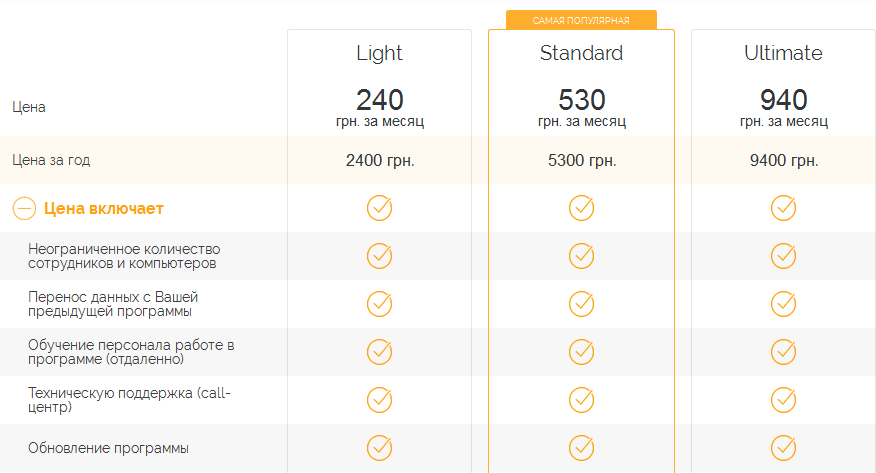This screenshot has width=876, height=473.
Task: Click Standard checkmark for data transfer row
Action: 581,303
